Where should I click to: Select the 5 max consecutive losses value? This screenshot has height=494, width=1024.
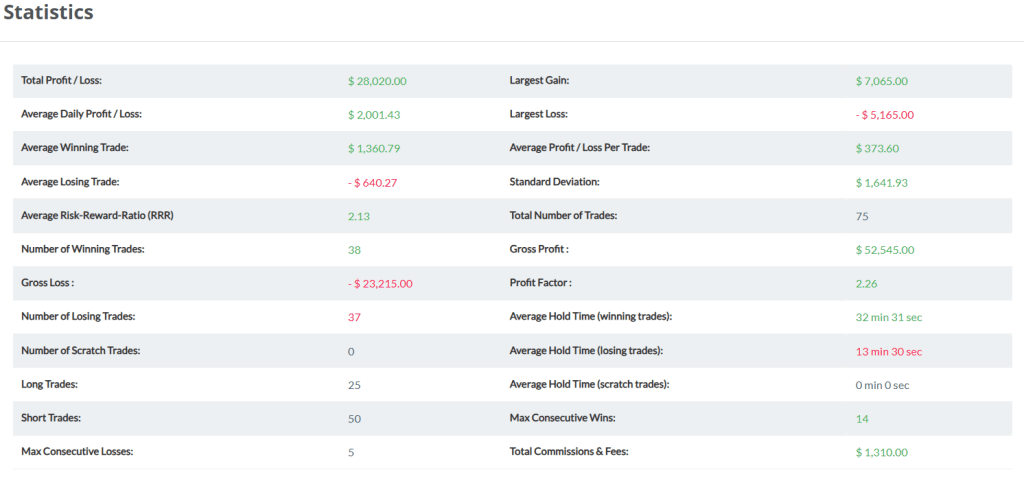(x=351, y=452)
